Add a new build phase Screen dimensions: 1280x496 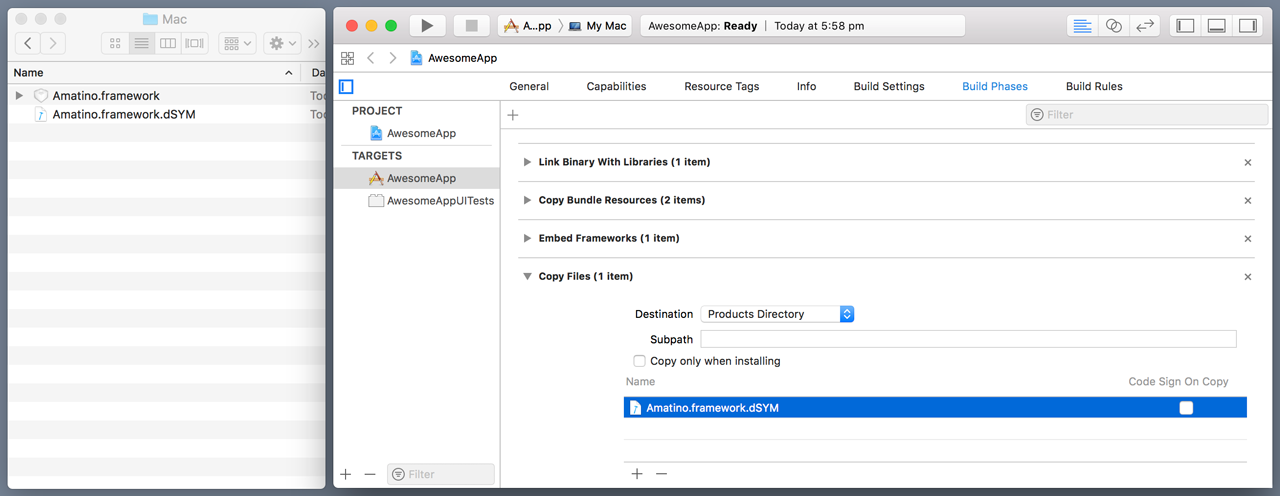coord(513,115)
